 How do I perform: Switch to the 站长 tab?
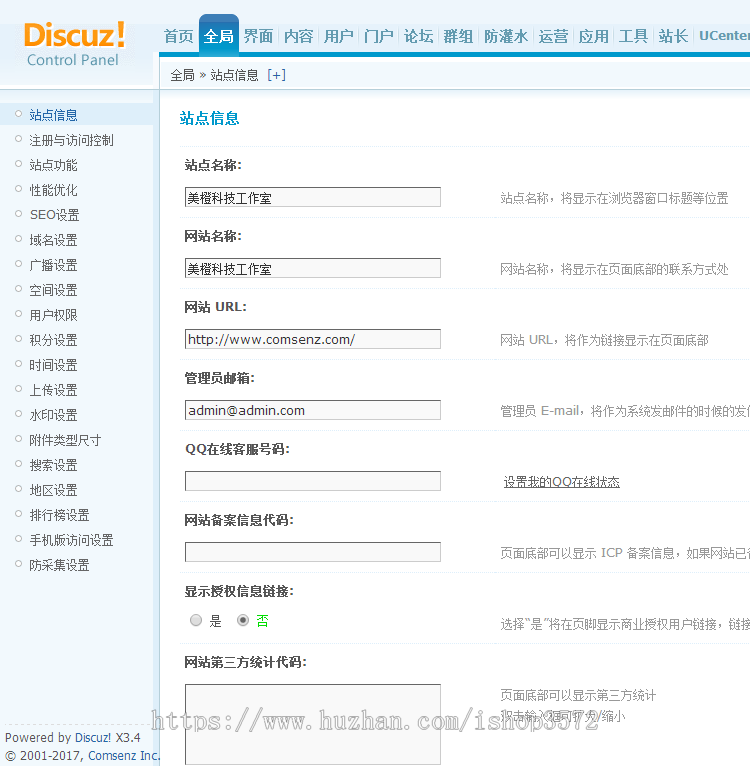point(673,36)
